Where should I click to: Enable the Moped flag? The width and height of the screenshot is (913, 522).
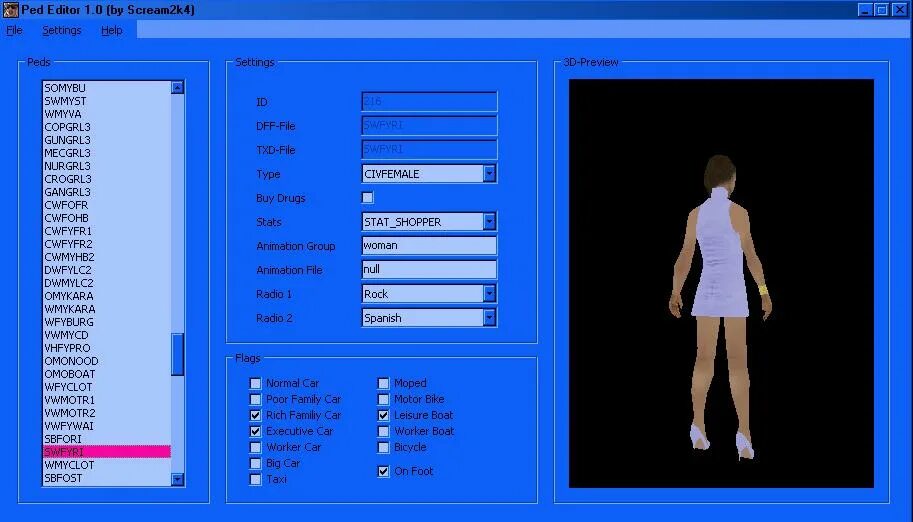(383, 383)
